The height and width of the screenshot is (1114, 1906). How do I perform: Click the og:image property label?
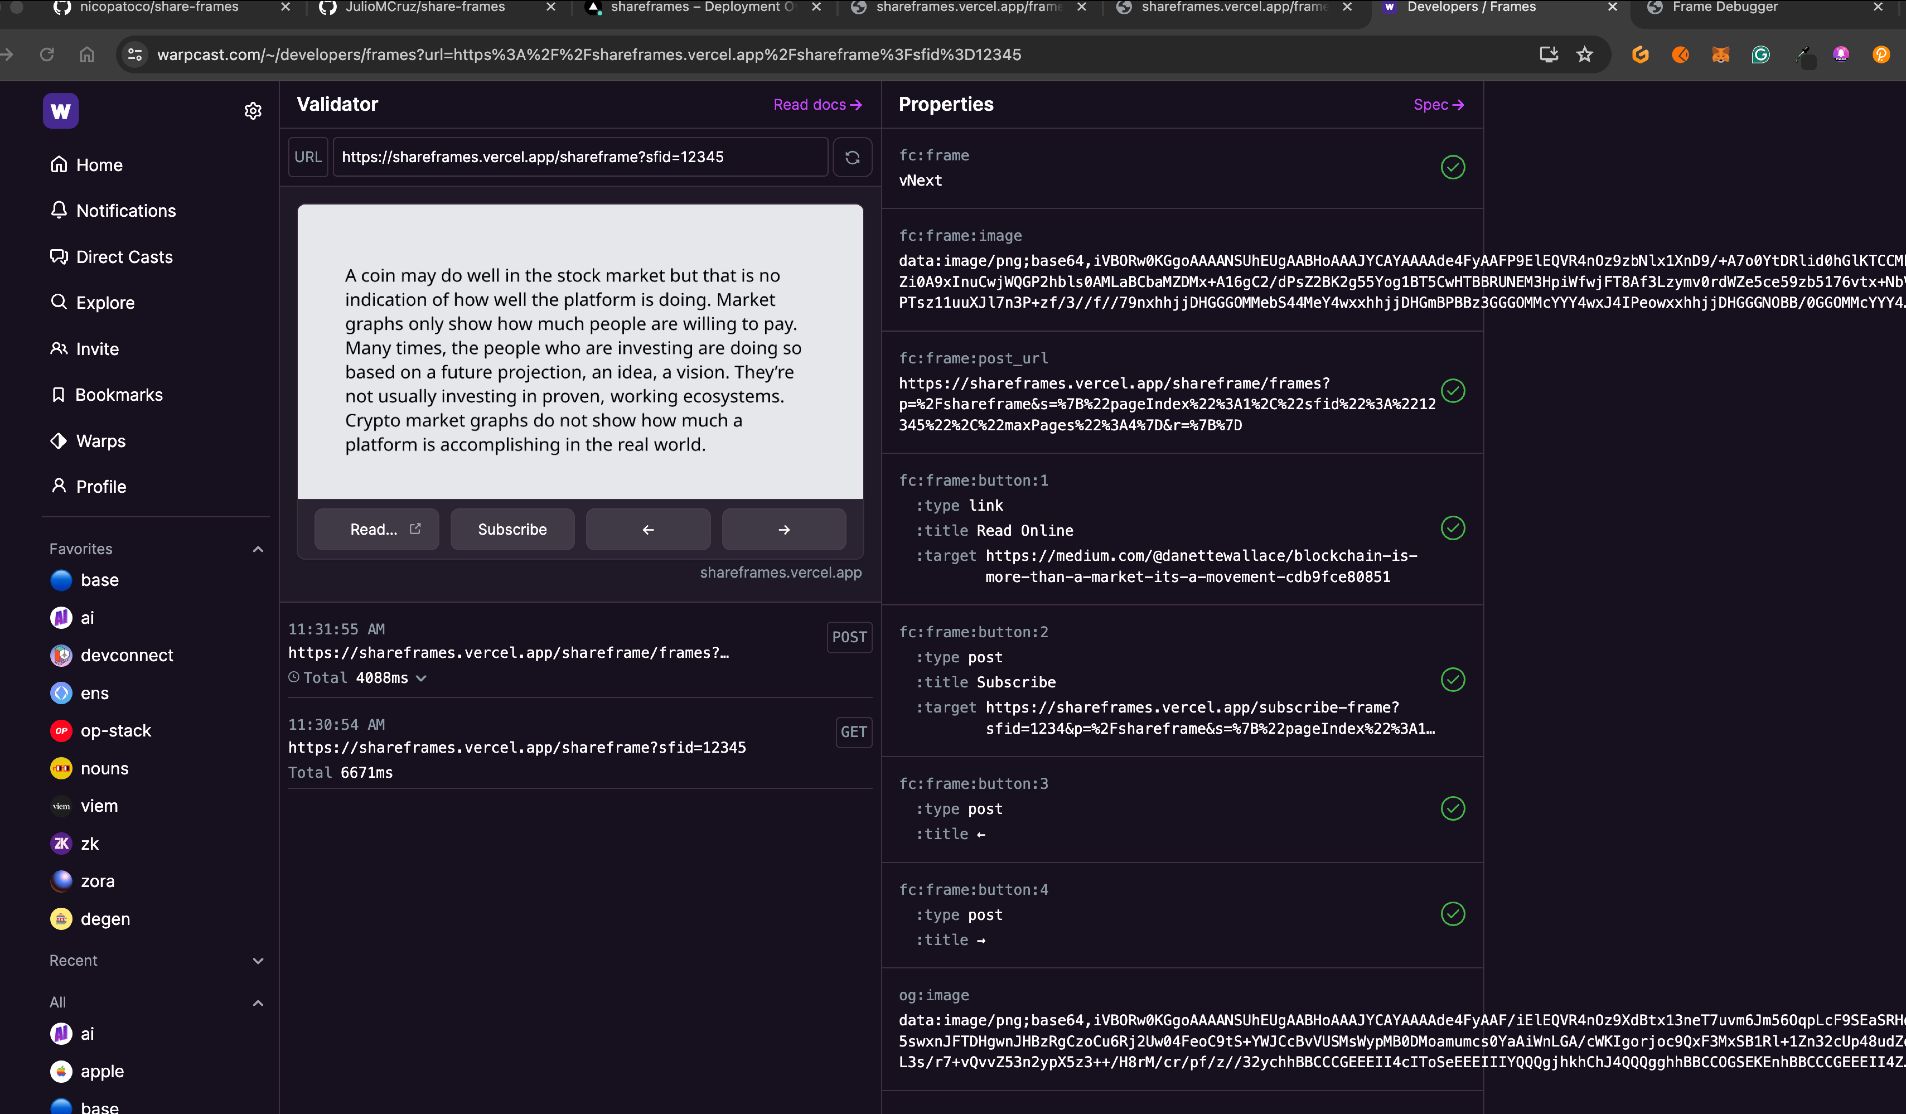pyautogui.click(x=933, y=995)
